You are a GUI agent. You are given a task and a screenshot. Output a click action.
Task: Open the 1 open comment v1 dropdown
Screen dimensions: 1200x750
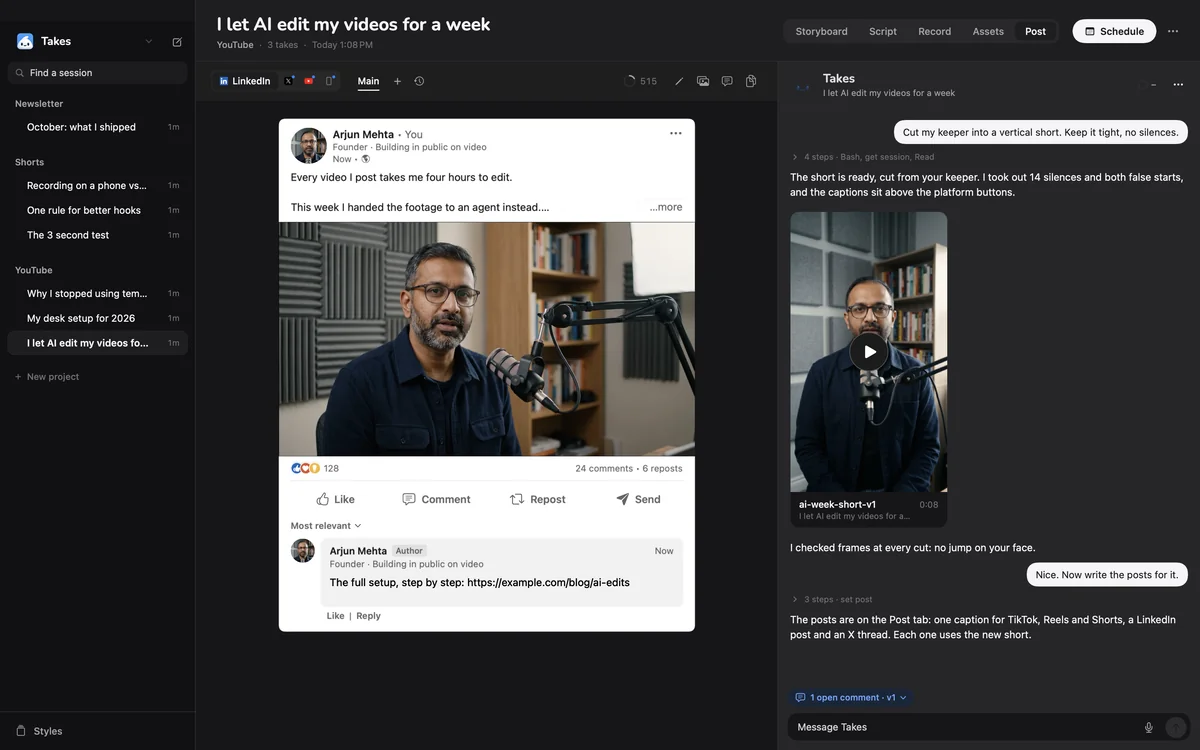pyautogui.click(x=851, y=698)
